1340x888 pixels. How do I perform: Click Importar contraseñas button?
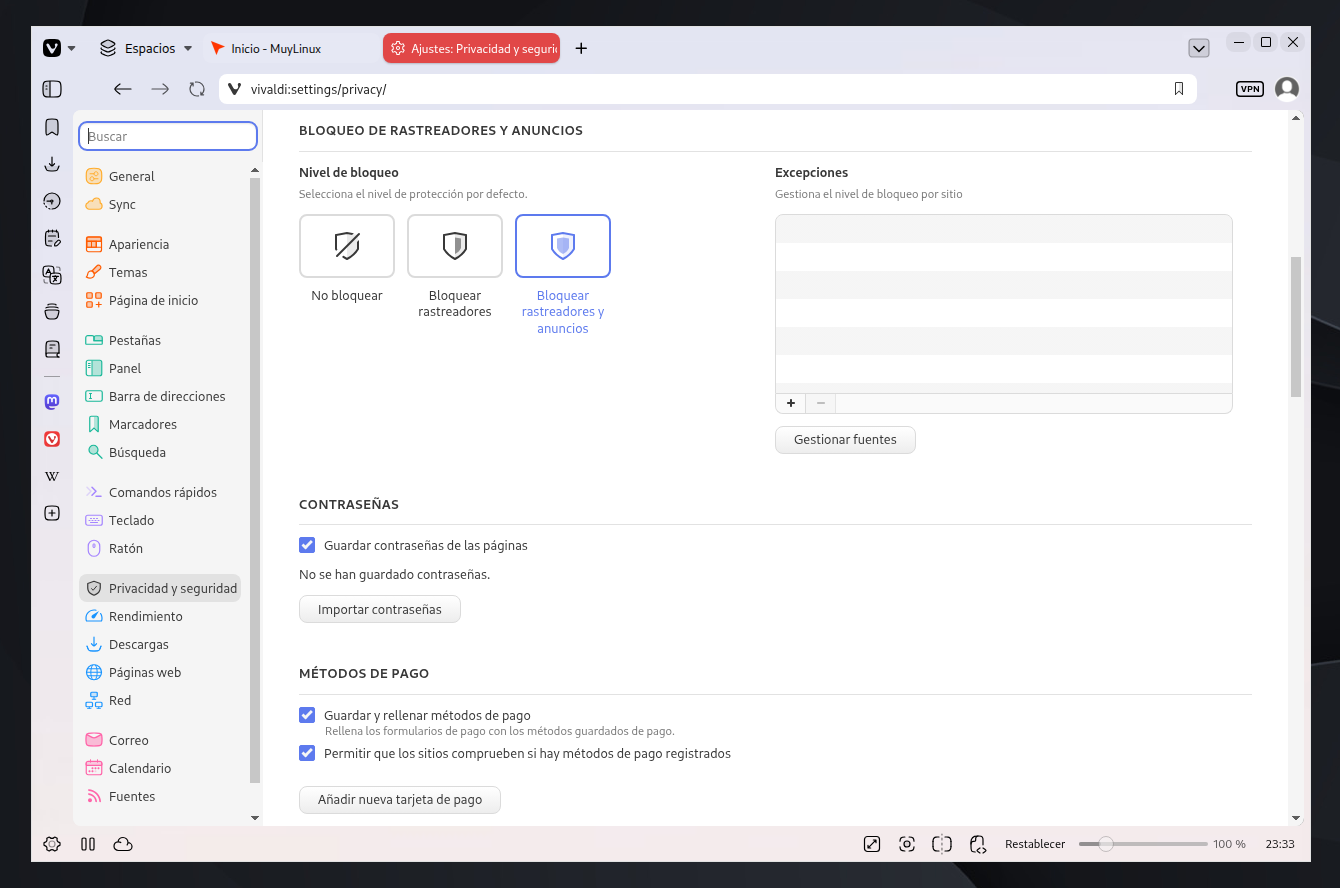(x=380, y=609)
